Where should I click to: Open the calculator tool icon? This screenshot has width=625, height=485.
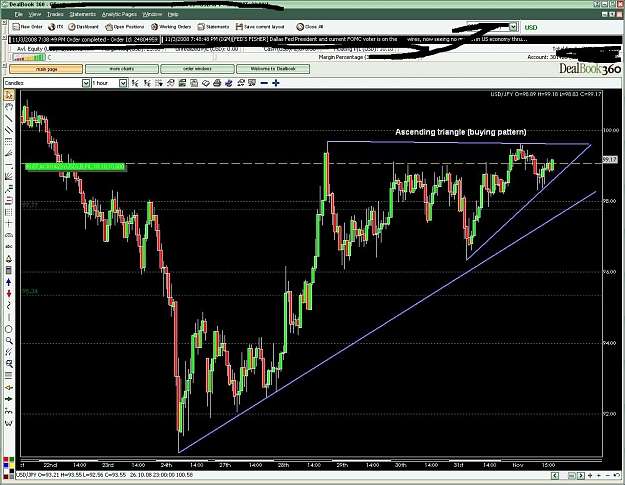(9, 271)
